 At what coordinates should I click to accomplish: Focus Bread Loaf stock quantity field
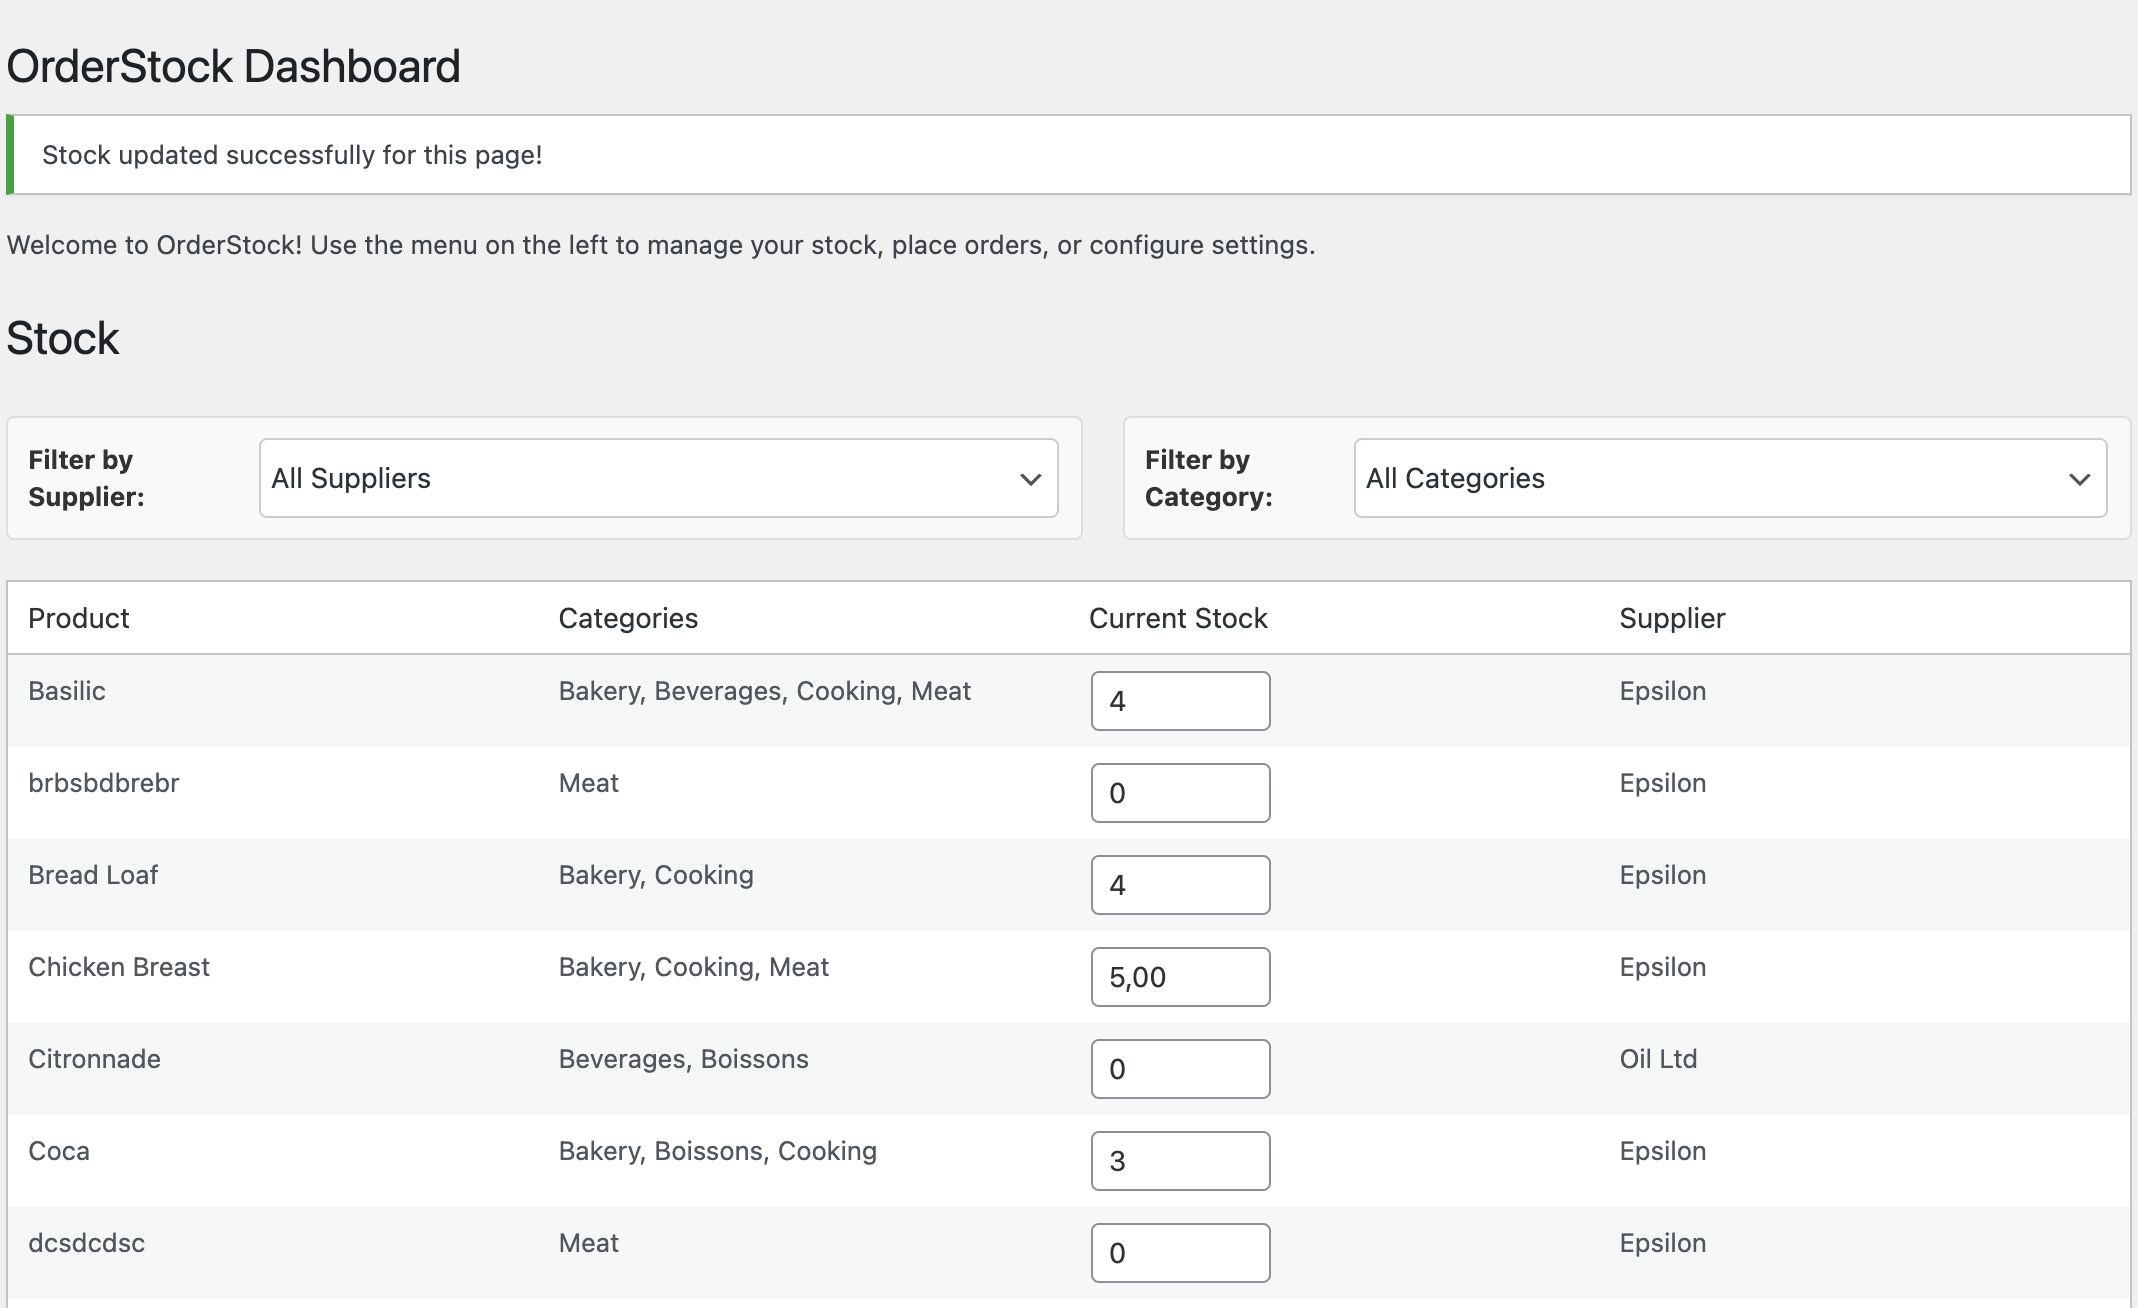coord(1180,885)
